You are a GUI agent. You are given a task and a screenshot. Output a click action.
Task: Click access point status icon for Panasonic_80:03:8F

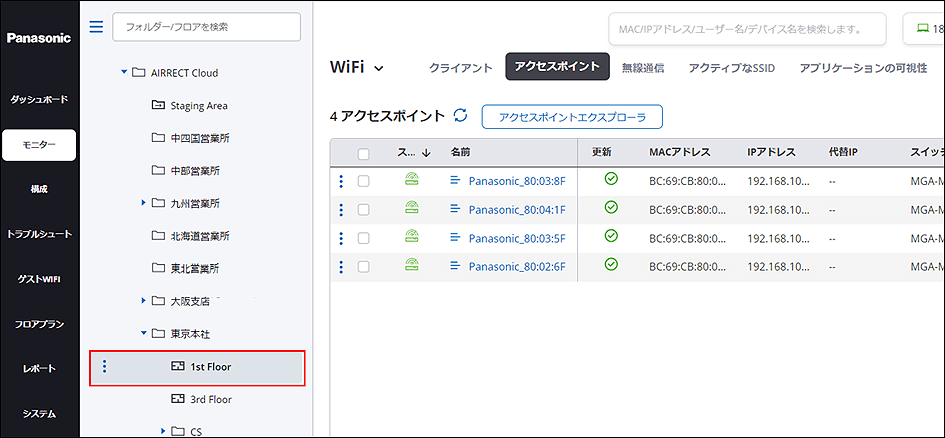coord(412,179)
